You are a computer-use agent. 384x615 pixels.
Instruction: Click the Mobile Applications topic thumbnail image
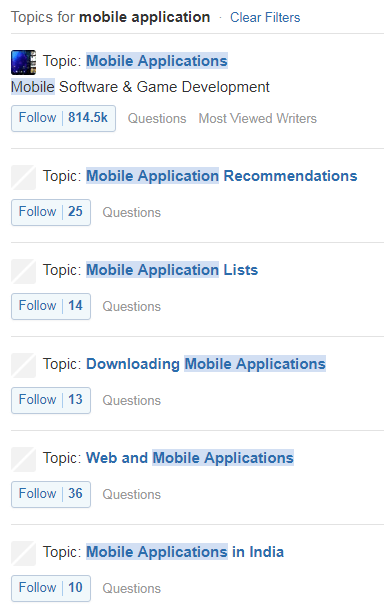point(24,62)
